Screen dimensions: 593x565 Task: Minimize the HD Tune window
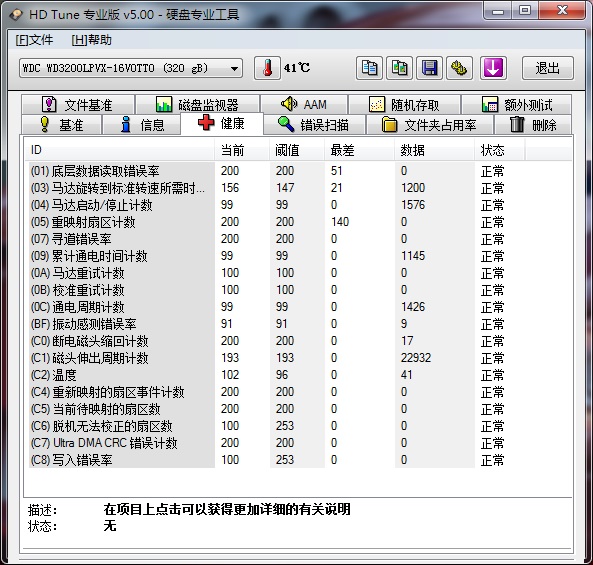coord(498,11)
